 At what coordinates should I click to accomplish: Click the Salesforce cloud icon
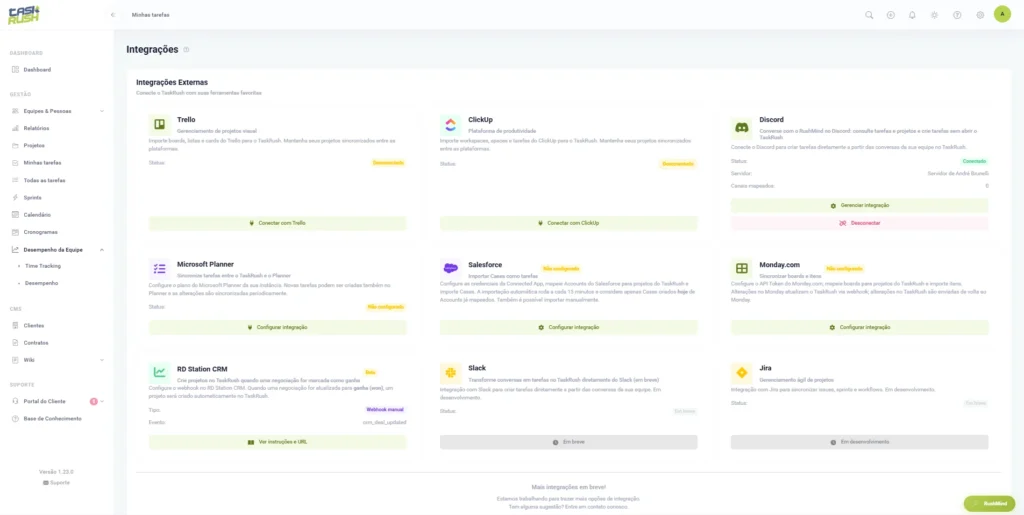tap(450, 268)
